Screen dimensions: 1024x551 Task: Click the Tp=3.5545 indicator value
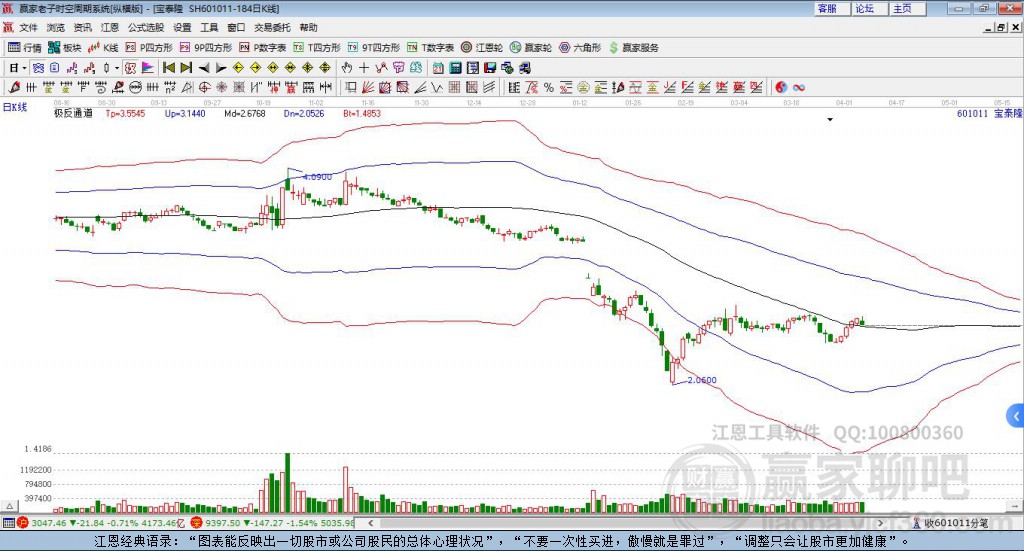[125, 114]
